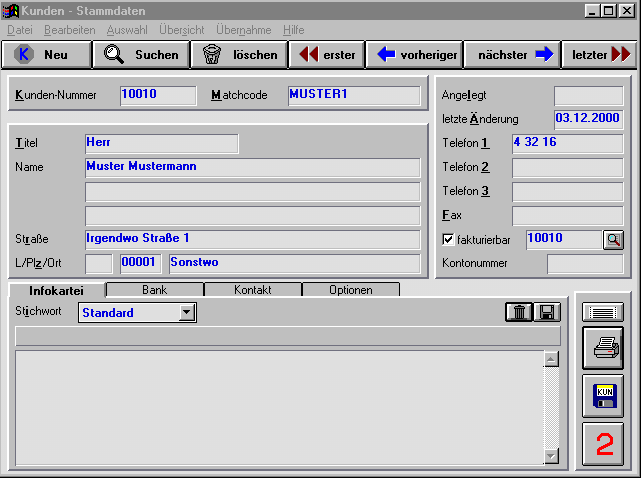Expand the Stichwort Standard dropdown
The height and width of the screenshot is (478, 641).
coord(187,313)
